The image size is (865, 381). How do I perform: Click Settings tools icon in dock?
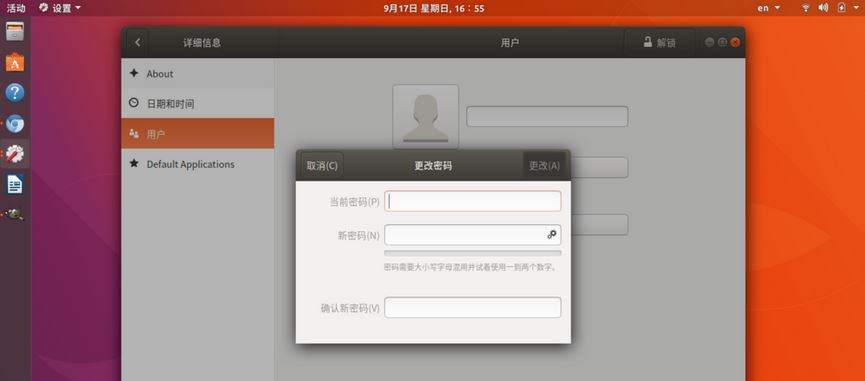pos(15,154)
